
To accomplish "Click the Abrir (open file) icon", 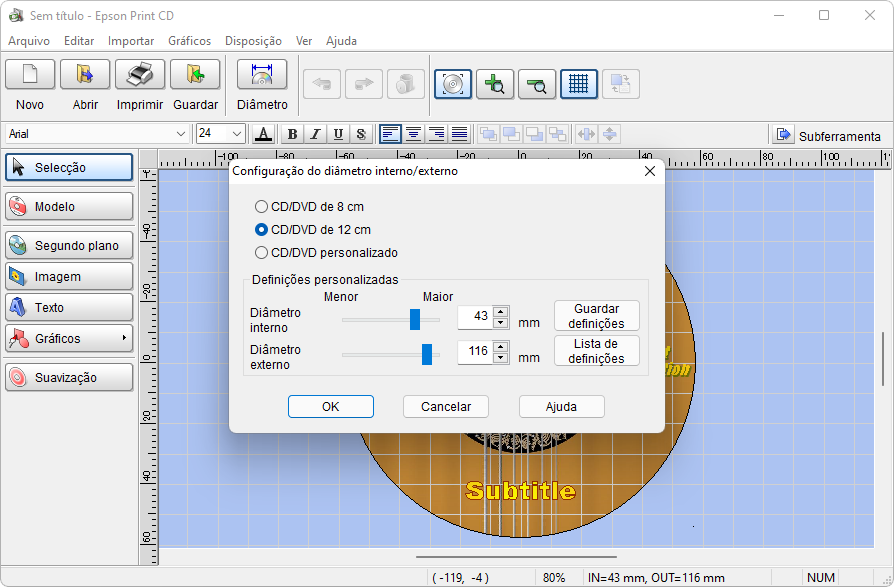I will tap(85, 75).
